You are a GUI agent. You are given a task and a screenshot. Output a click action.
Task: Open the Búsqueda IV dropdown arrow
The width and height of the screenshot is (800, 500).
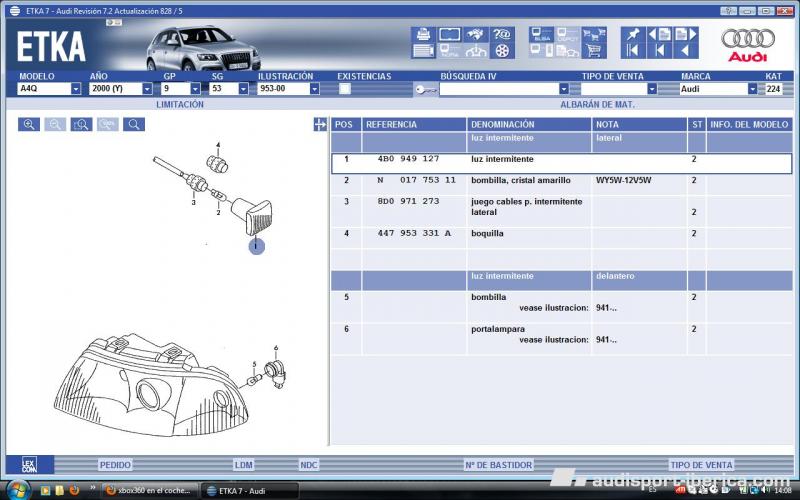(x=563, y=89)
